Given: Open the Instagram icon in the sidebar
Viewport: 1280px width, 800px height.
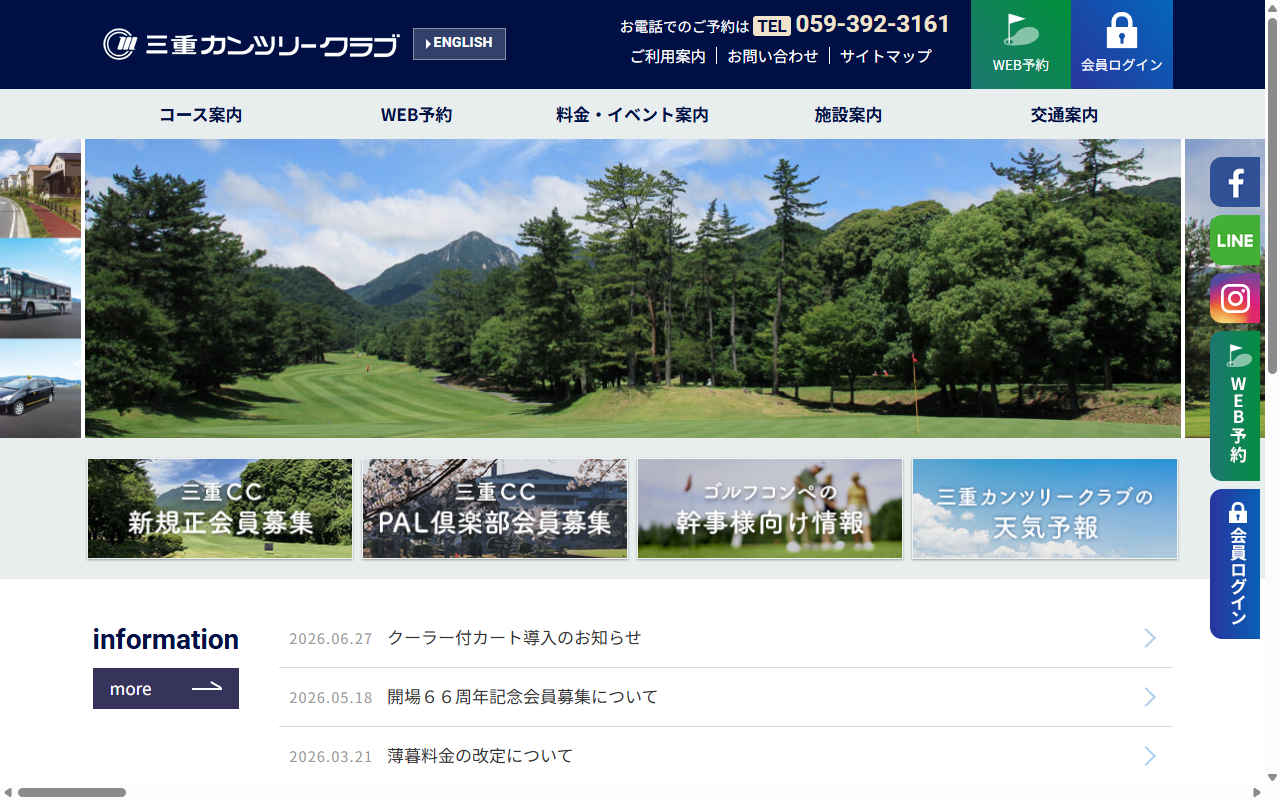Looking at the screenshot, I should (1235, 298).
